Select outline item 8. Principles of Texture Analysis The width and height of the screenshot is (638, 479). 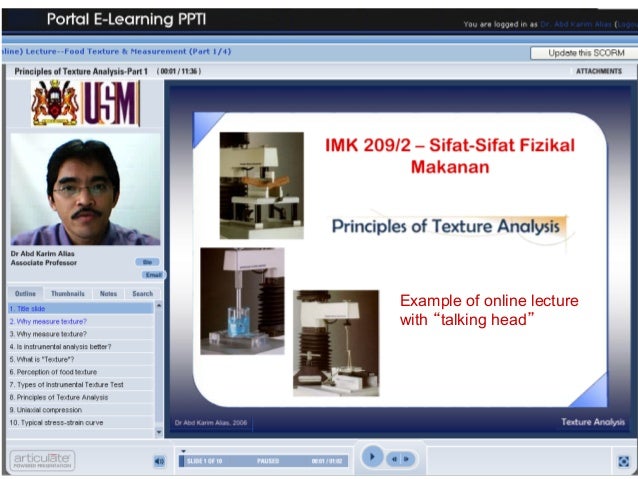tap(81, 397)
